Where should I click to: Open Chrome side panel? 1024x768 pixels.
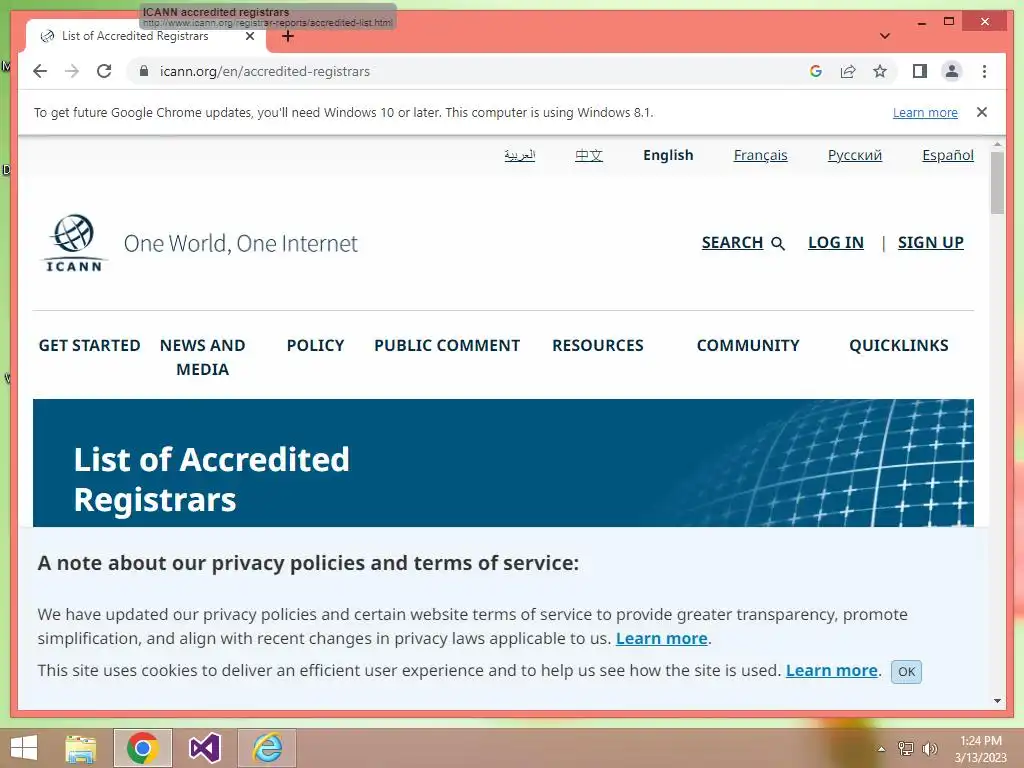(x=920, y=71)
